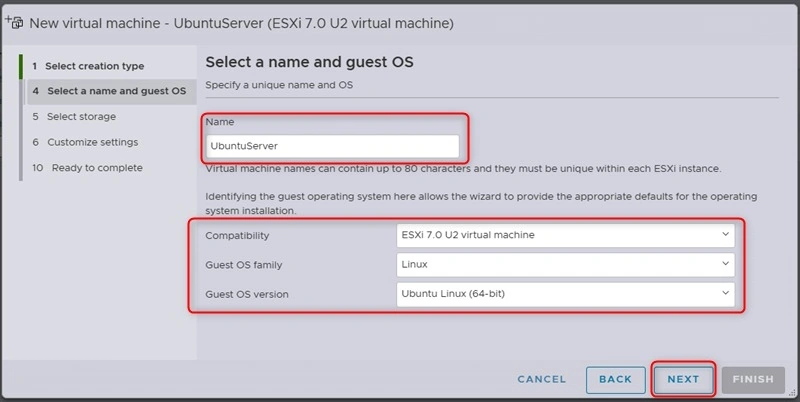This screenshot has width=800, height=402.
Task: Click the Compatibility label
Action: (x=237, y=236)
